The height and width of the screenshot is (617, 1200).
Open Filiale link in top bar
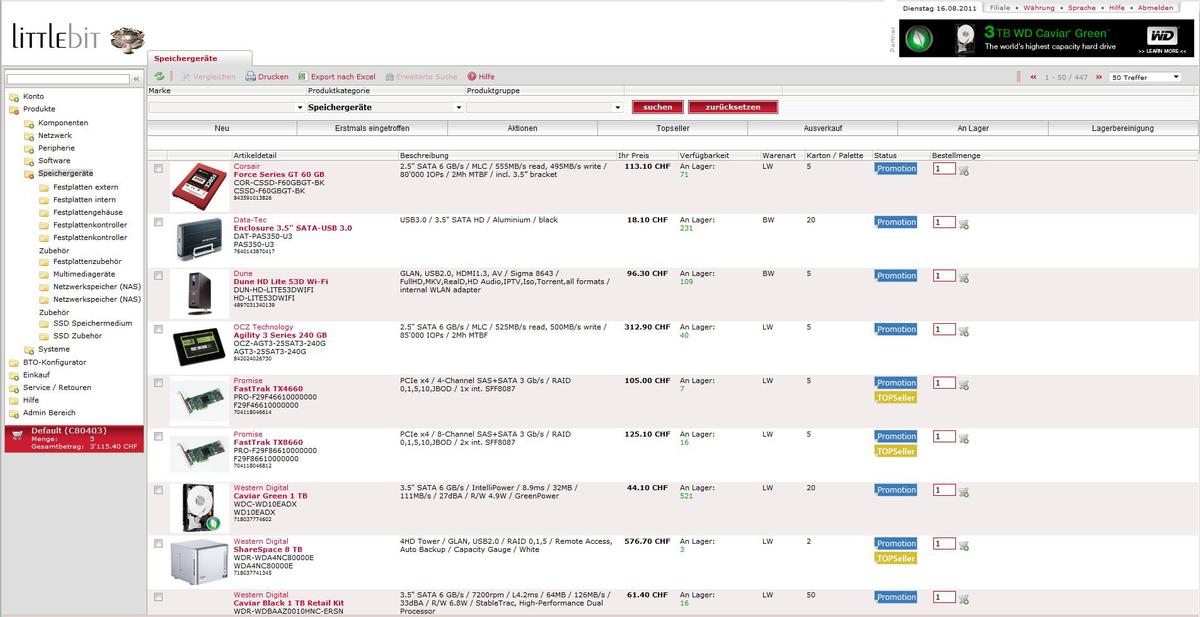point(1000,7)
